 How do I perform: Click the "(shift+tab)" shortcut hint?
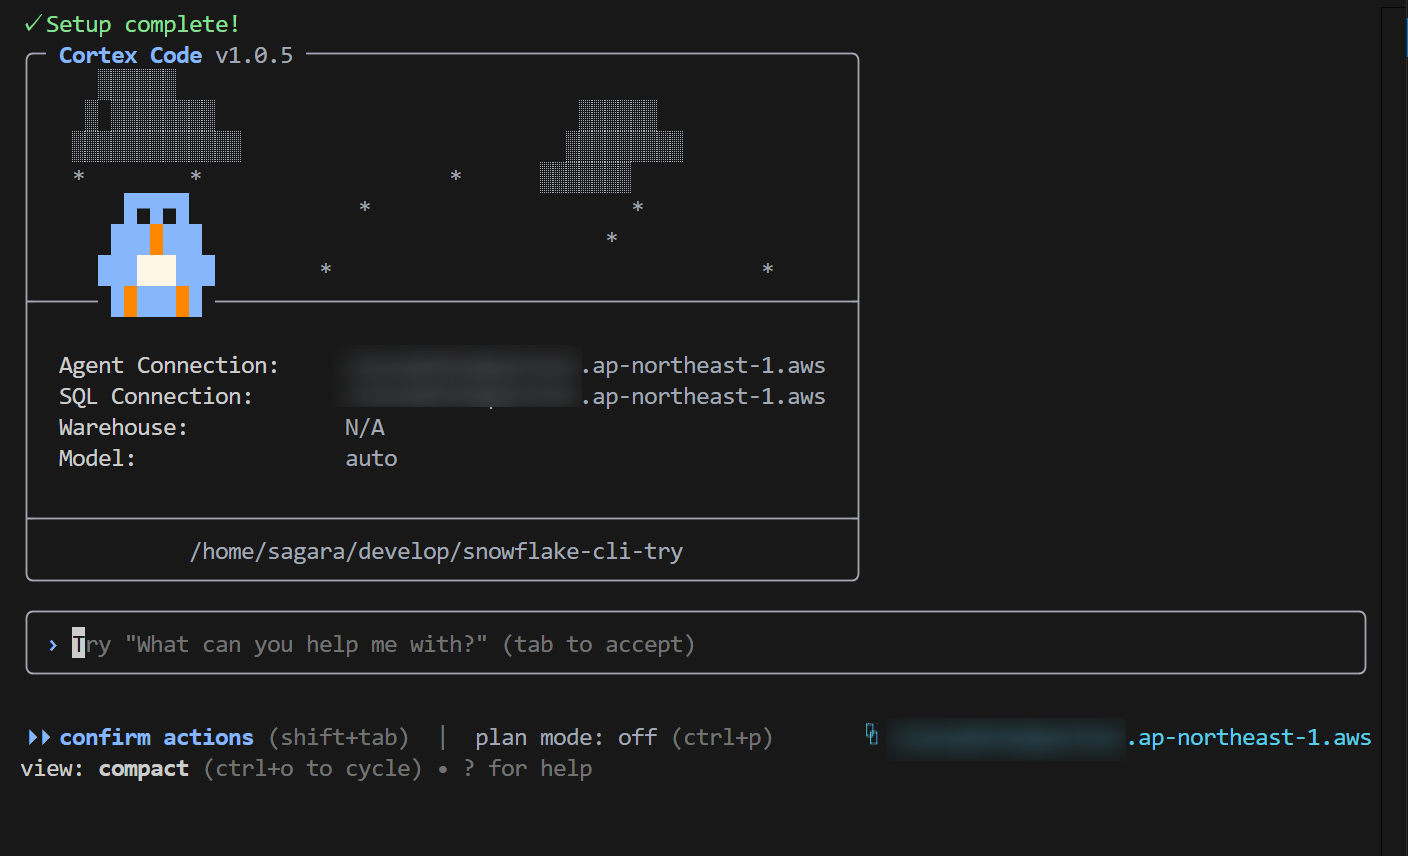(x=339, y=737)
